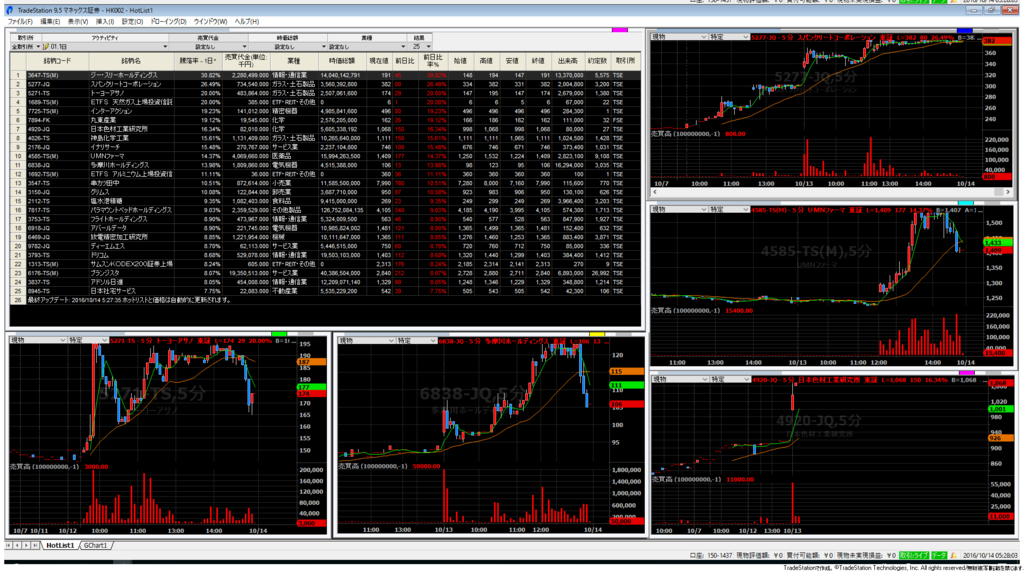This screenshot has height=571, width=1024.
Task: Switch to the GChart1 tab
Action: pos(95,546)
